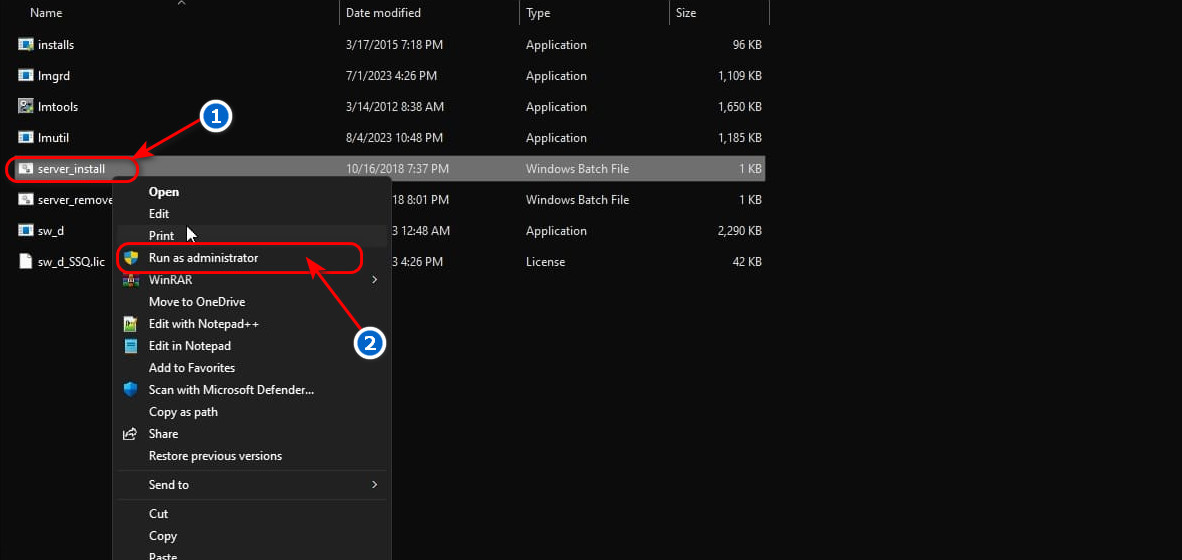The height and width of the screenshot is (560, 1182).
Task: Click the server_remove batch file icon
Action: [x=26, y=200]
